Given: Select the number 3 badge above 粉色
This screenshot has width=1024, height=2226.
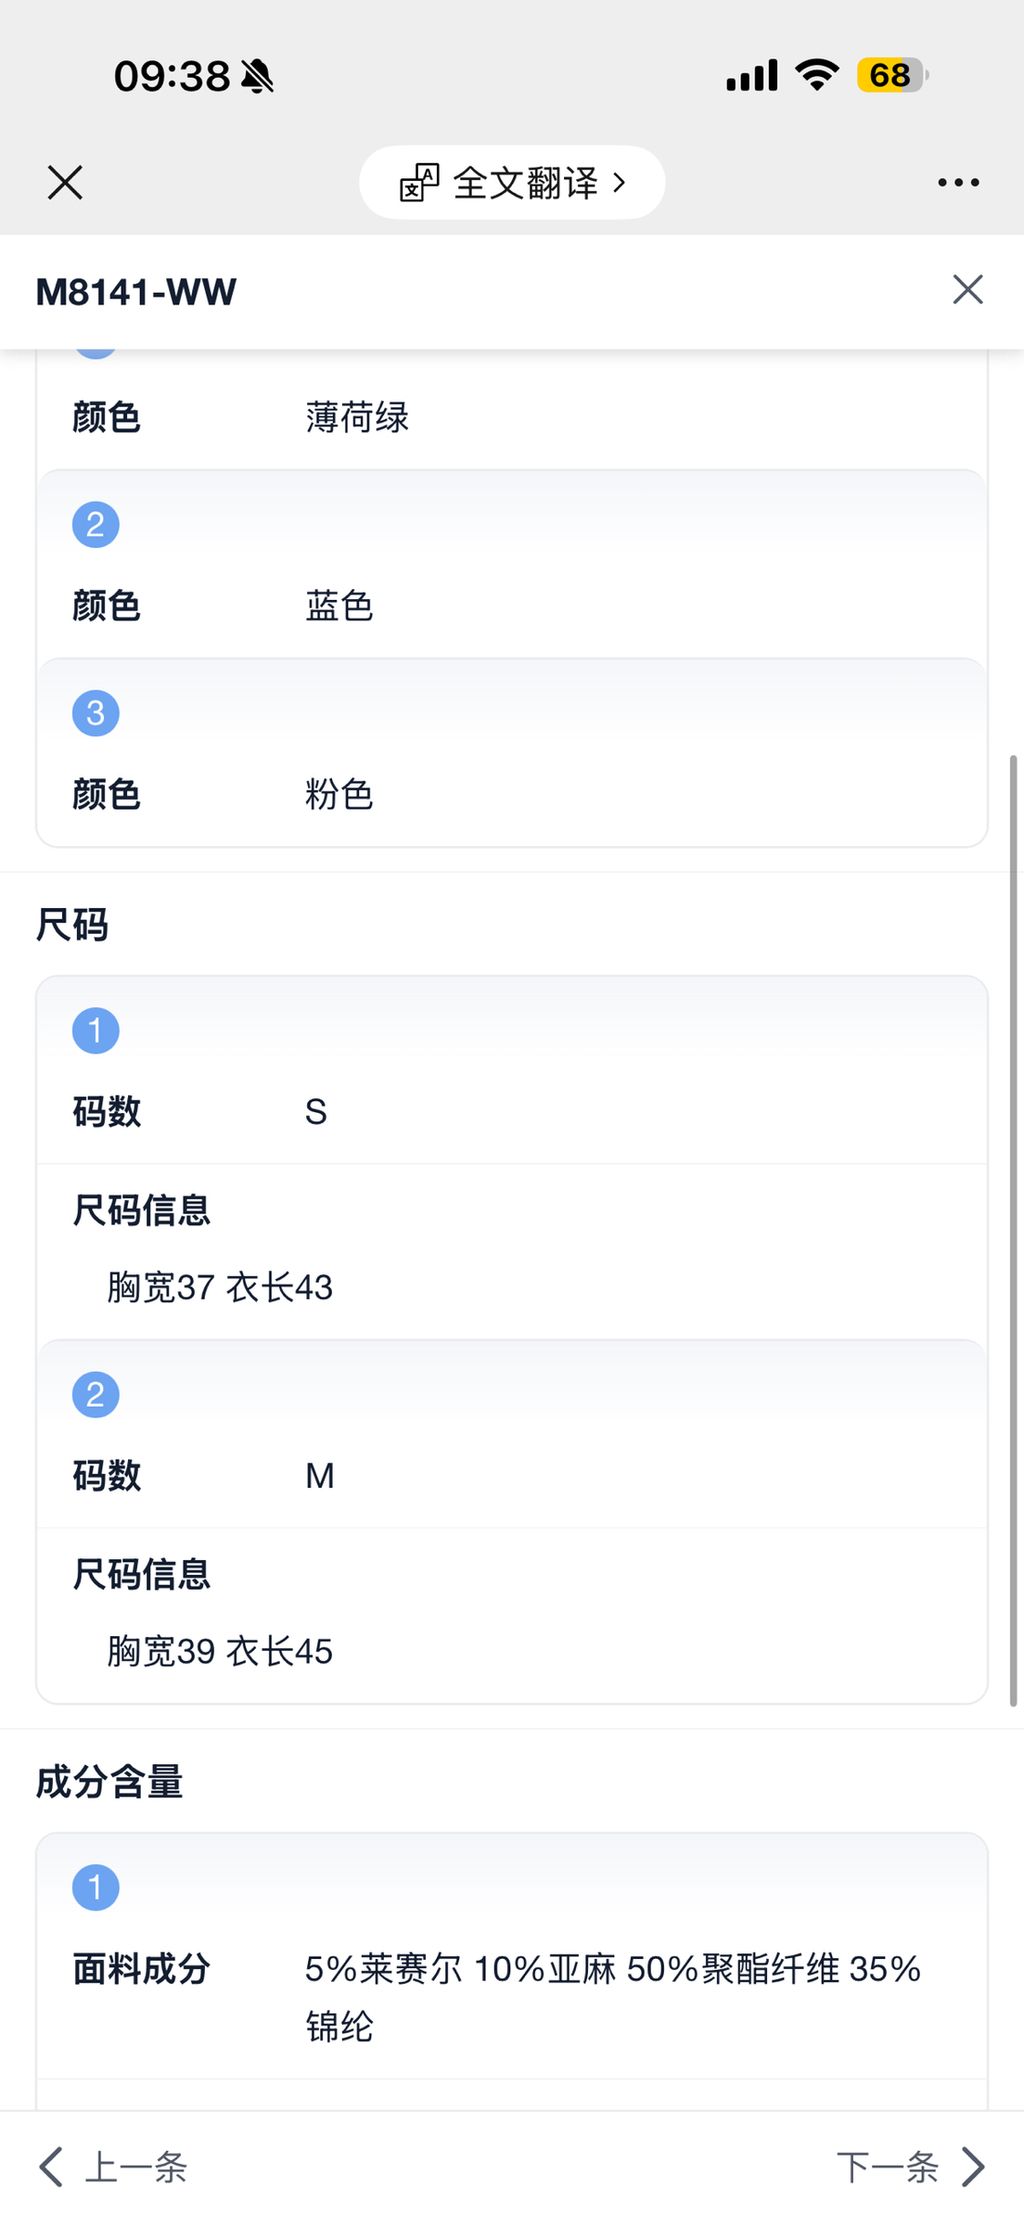Looking at the screenshot, I should [96, 713].
